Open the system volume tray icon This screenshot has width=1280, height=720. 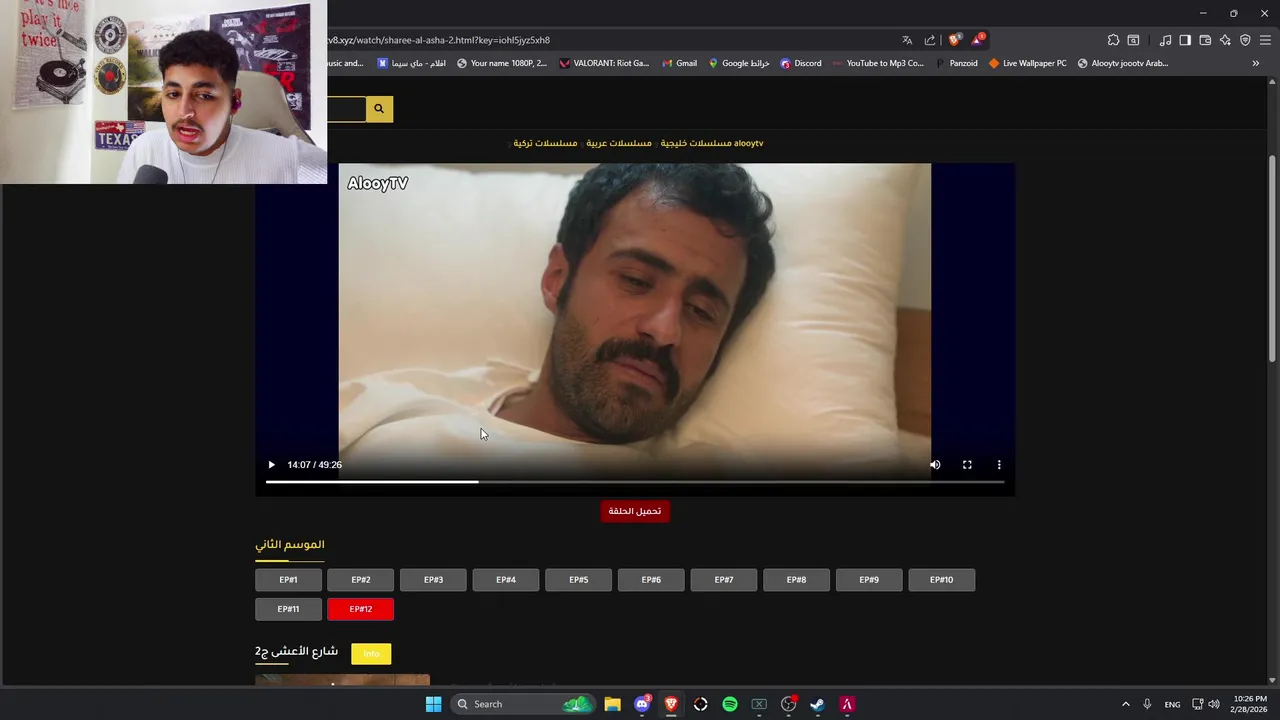click(x=1214, y=704)
